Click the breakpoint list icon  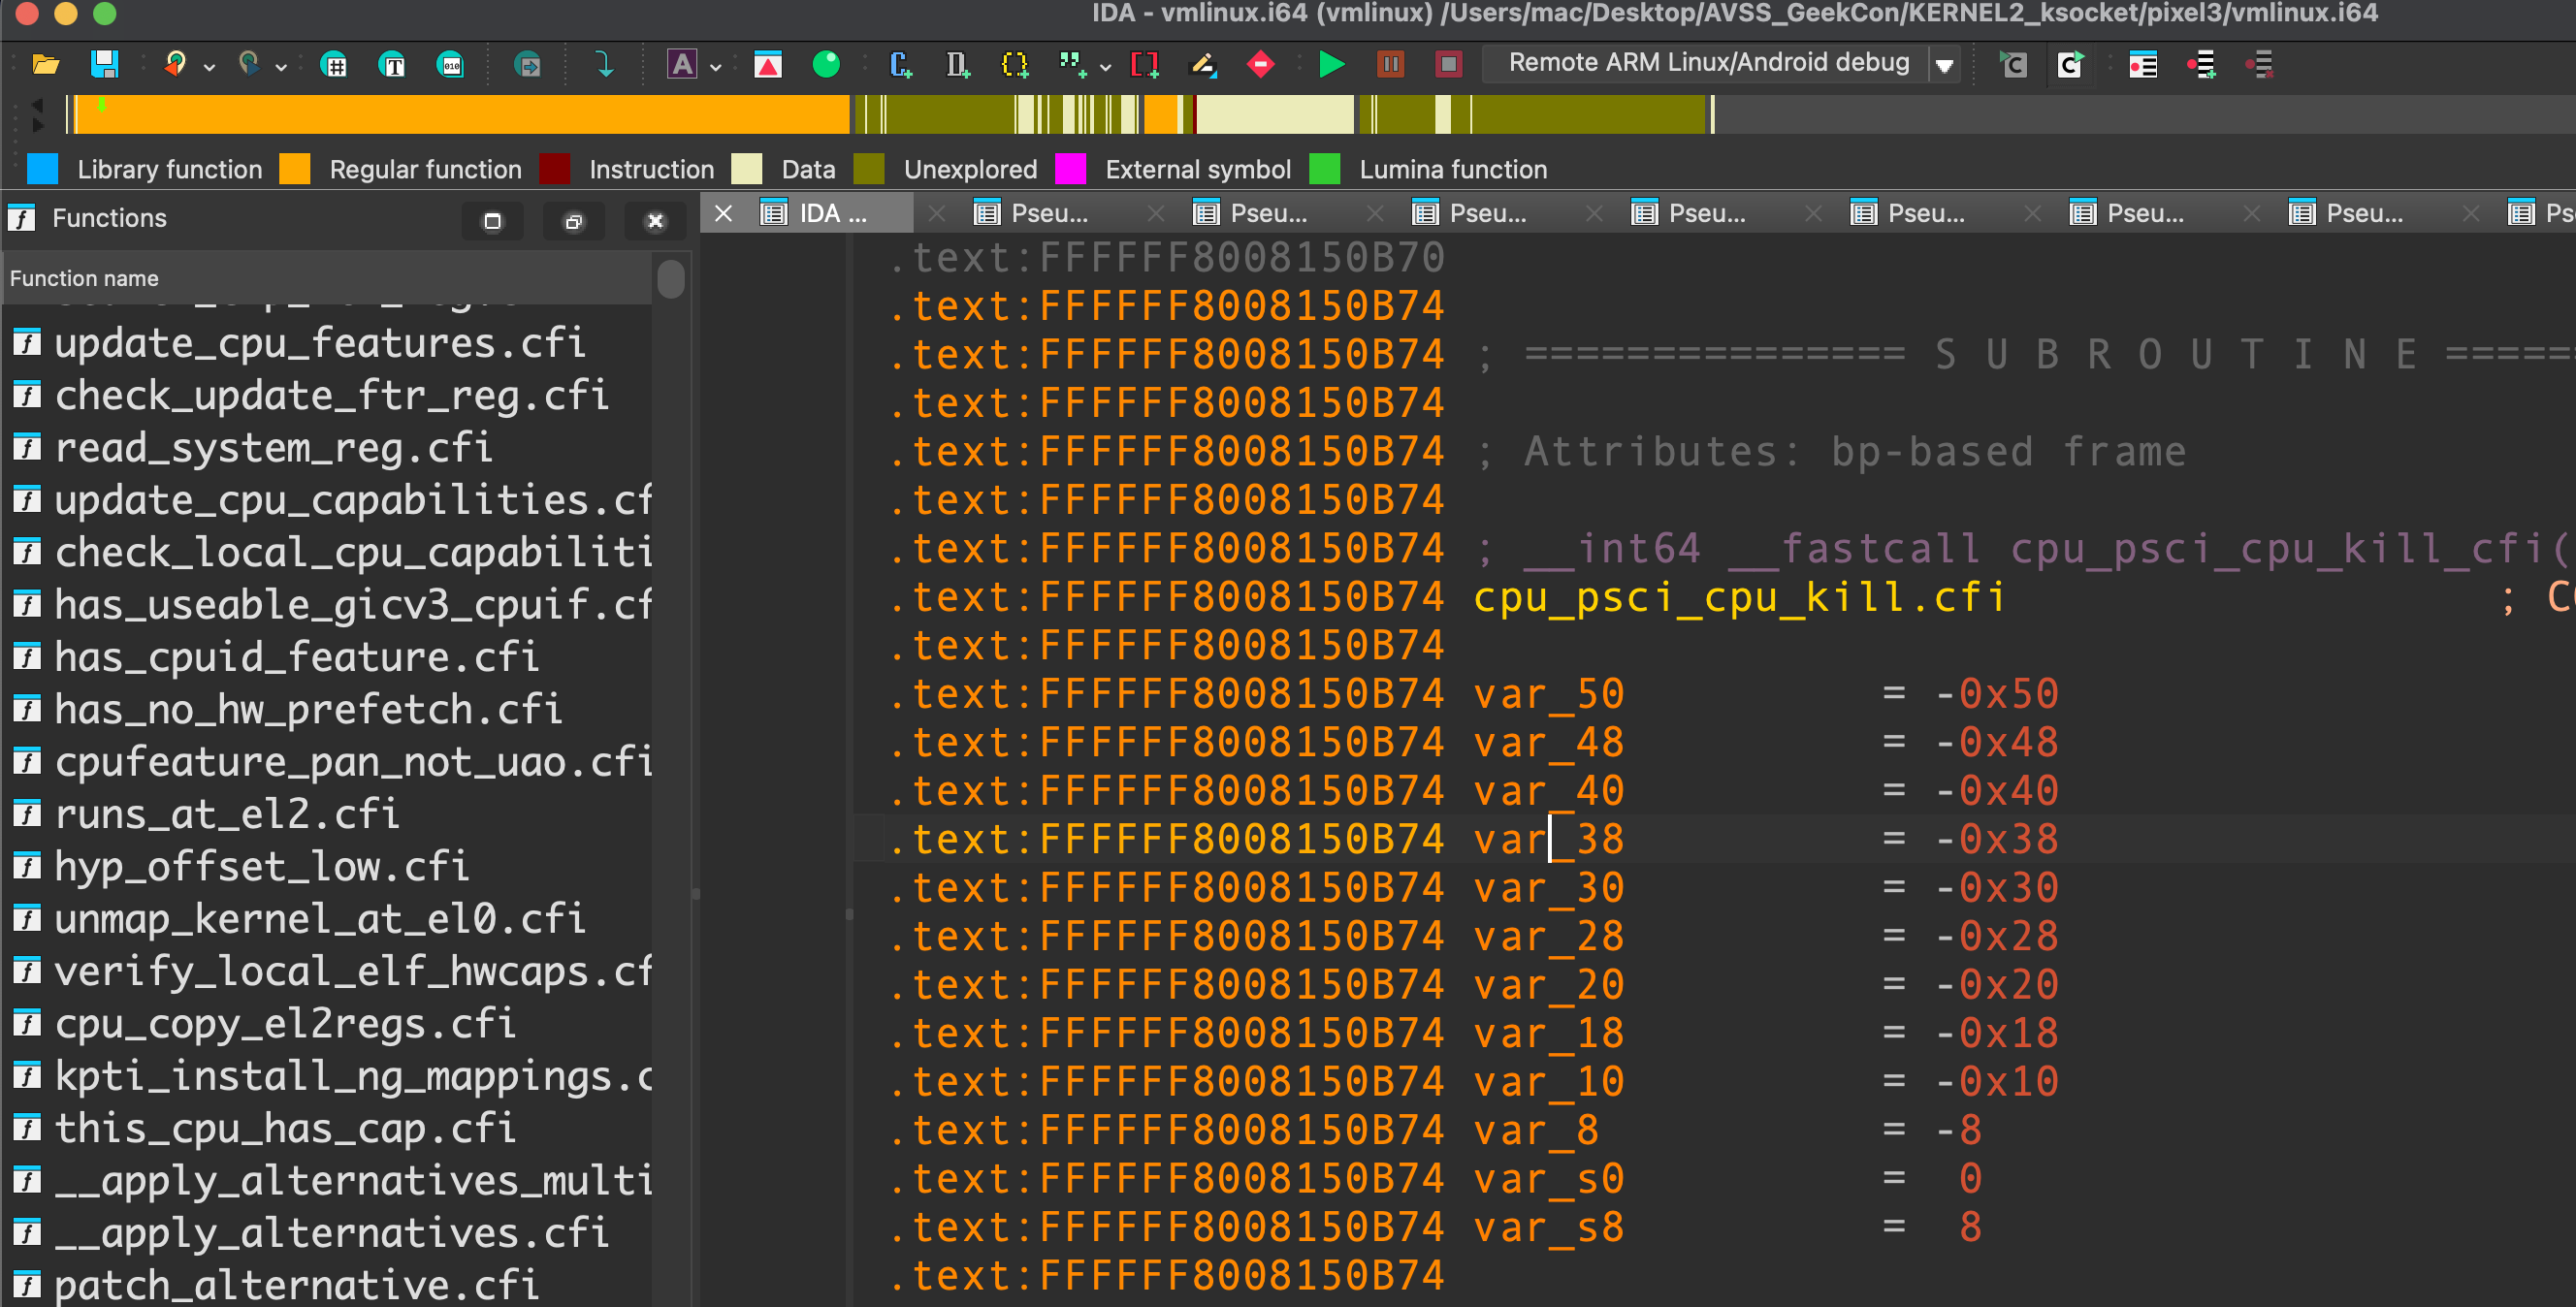coord(2142,65)
